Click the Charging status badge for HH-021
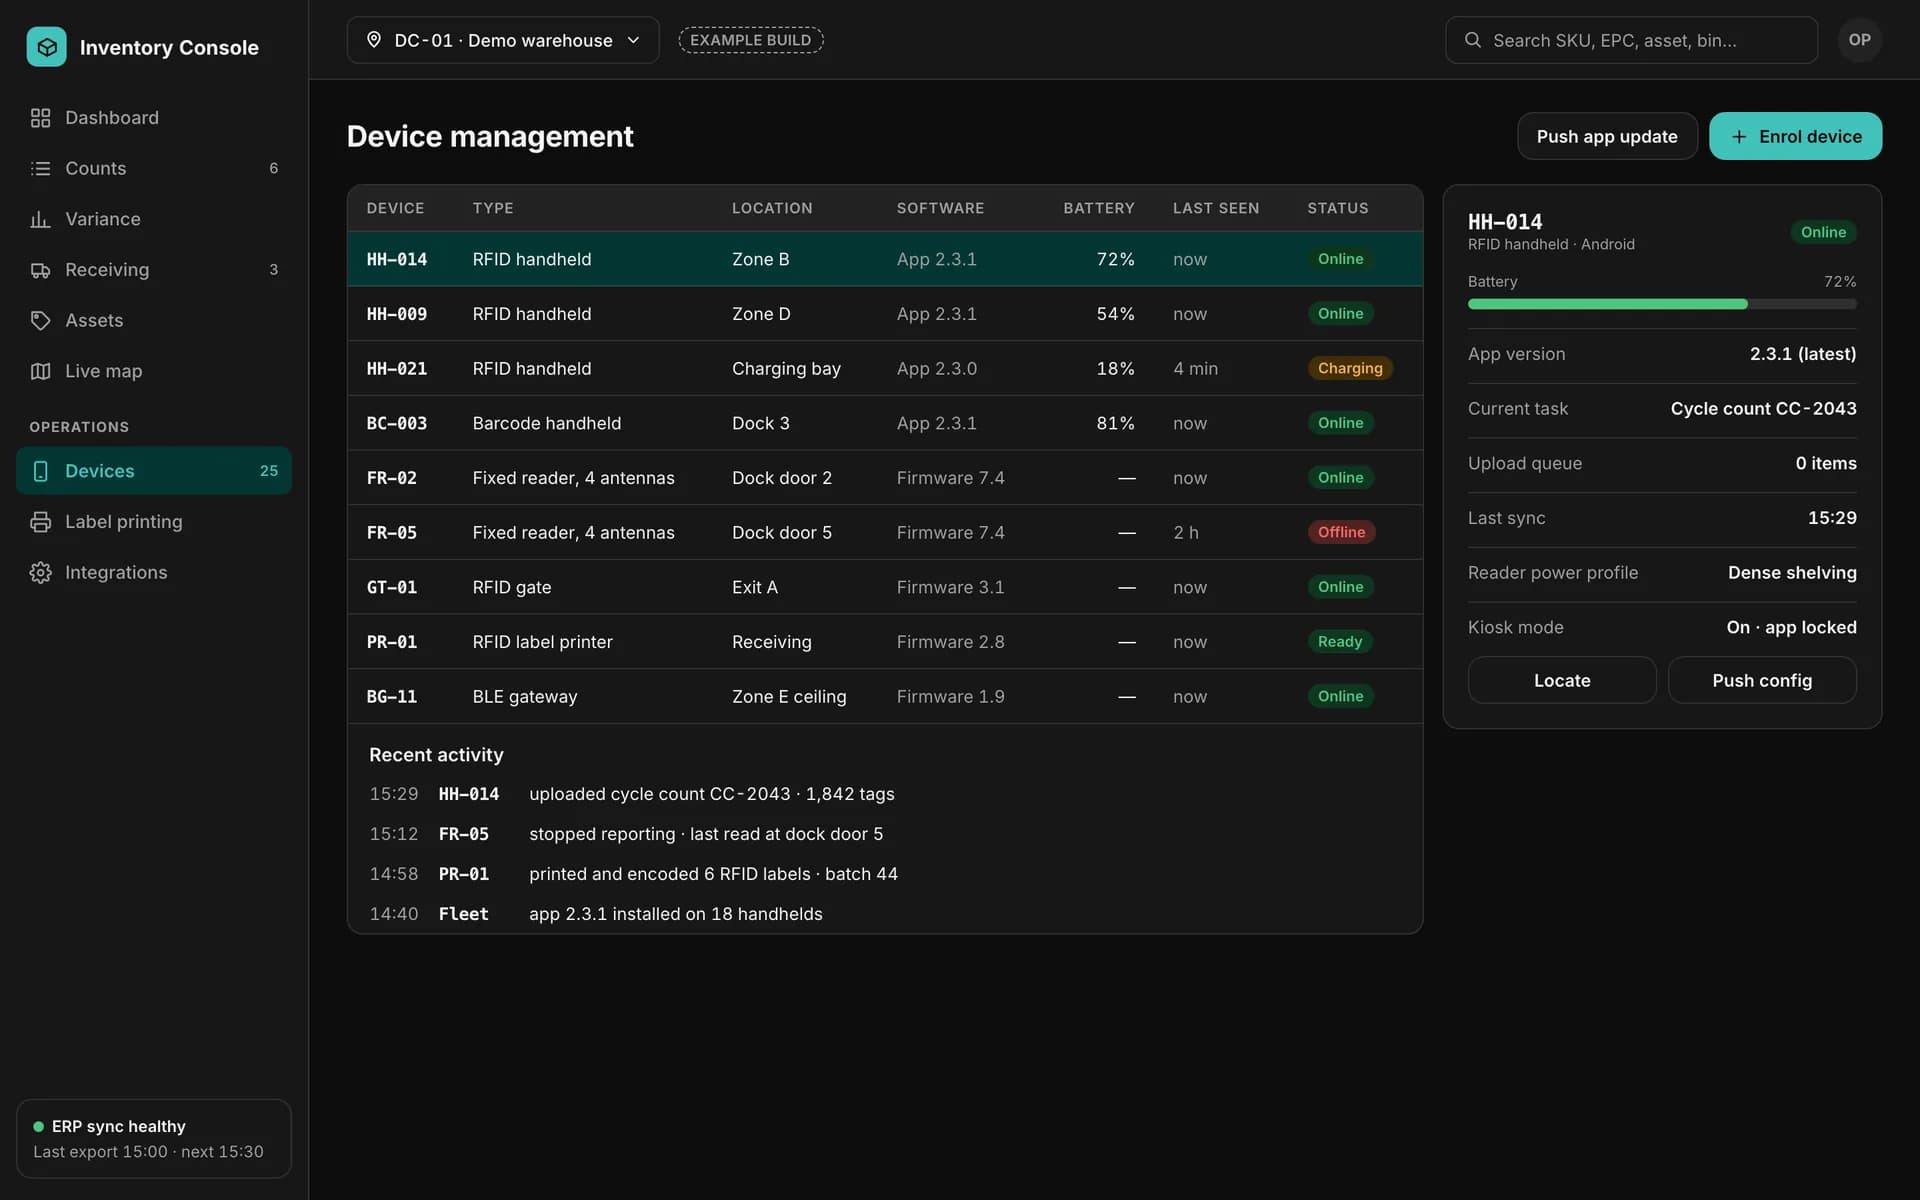This screenshot has width=1920, height=1200. pos(1350,369)
